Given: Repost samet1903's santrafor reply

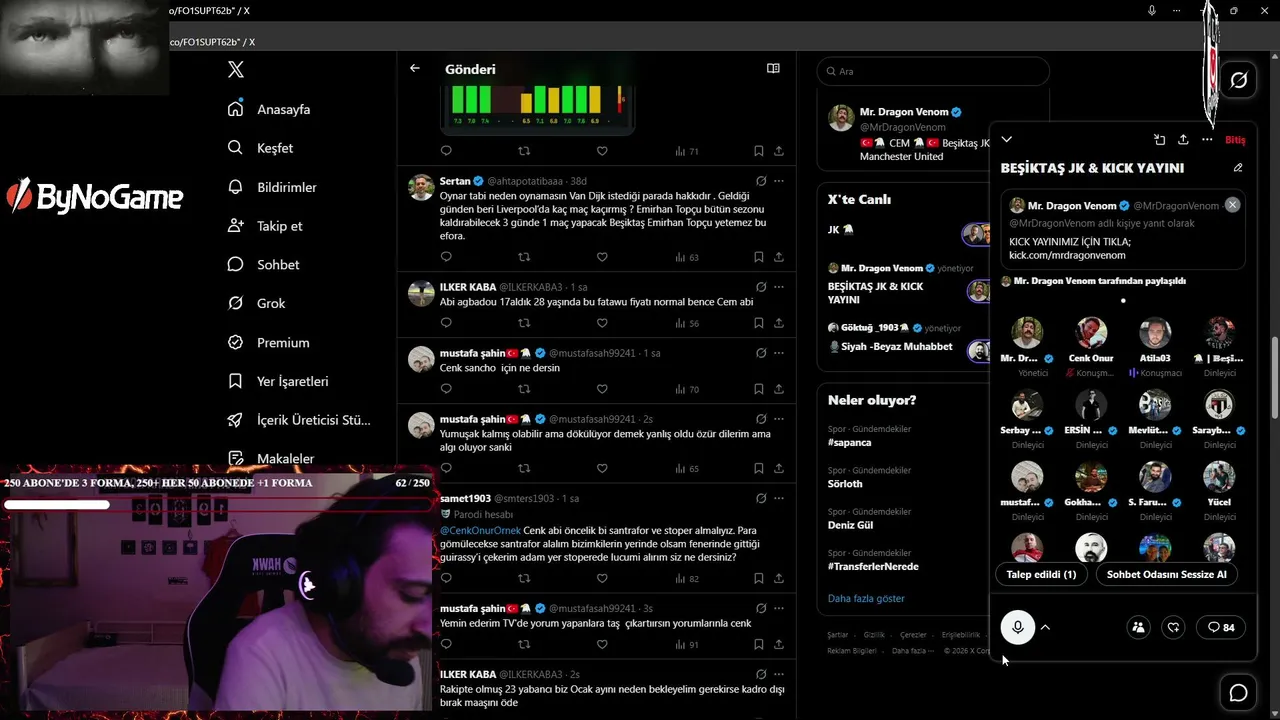Looking at the screenshot, I should (524, 578).
